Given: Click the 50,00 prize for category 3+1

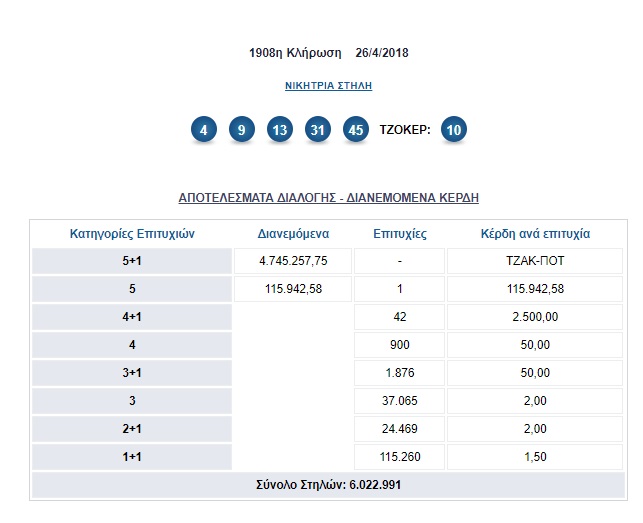Looking at the screenshot, I should pos(535,372).
